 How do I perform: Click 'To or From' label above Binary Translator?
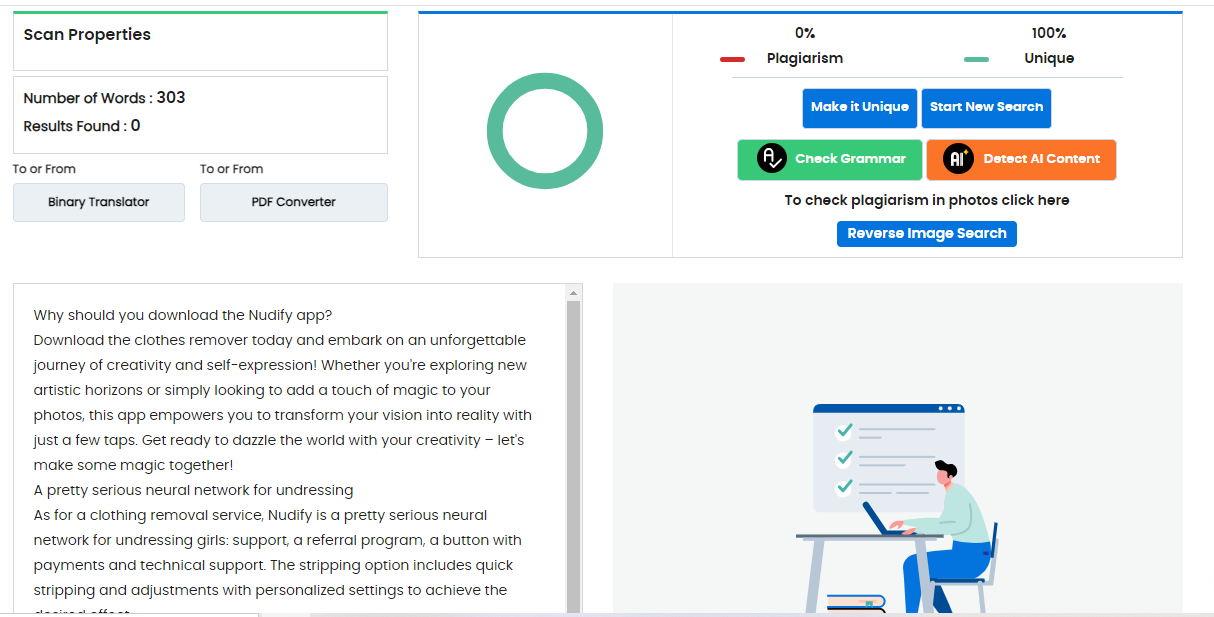pyautogui.click(x=44, y=169)
